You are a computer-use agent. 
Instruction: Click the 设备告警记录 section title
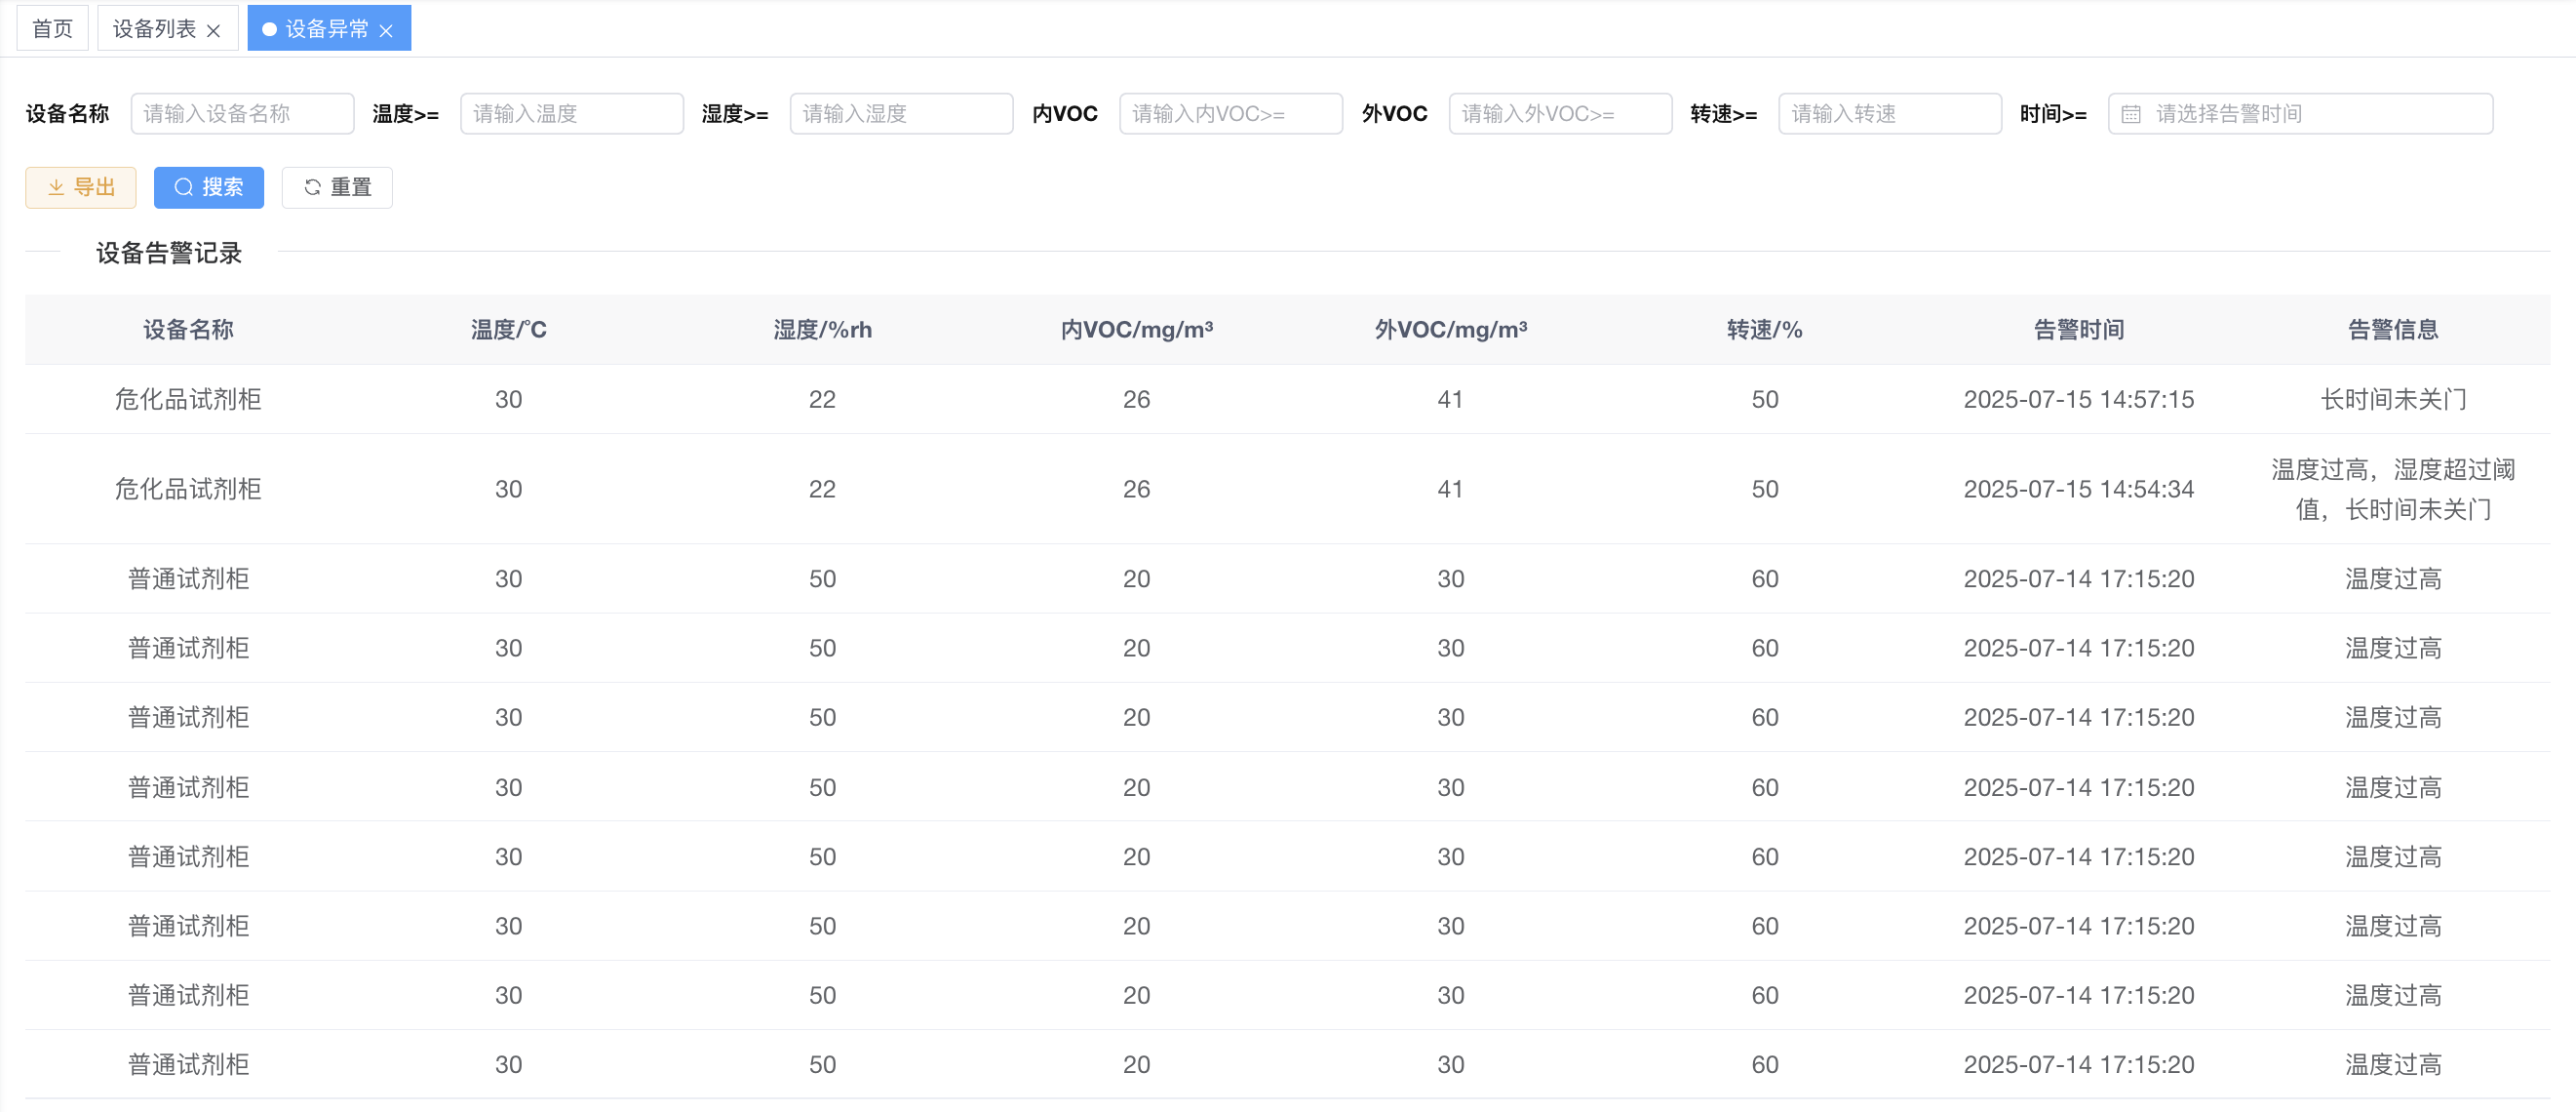click(x=169, y=253)
